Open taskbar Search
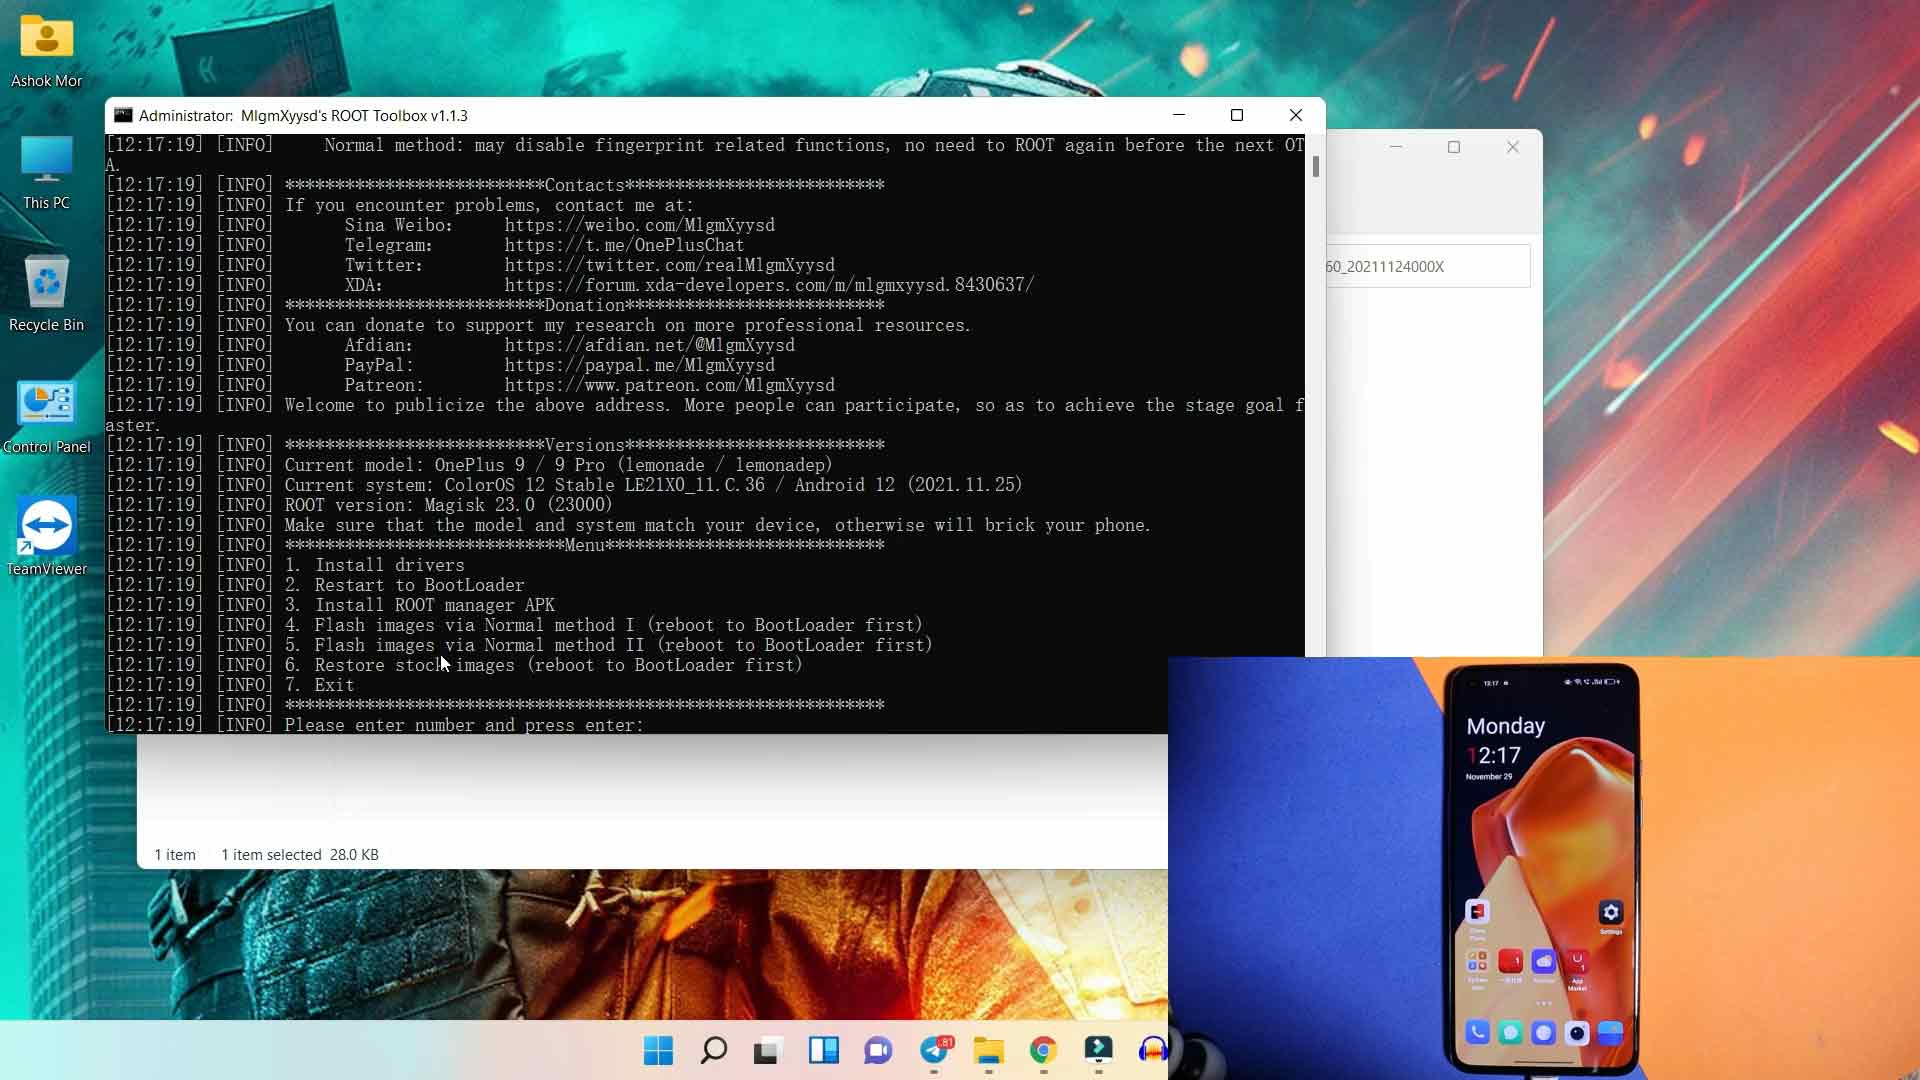This screenshot has height=1080, width=1920. (x=713, y=1050)
